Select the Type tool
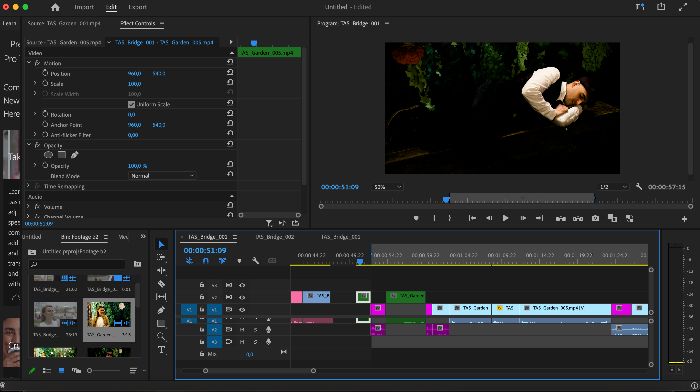This screenshot has height=392, width=700. point(161,350)
